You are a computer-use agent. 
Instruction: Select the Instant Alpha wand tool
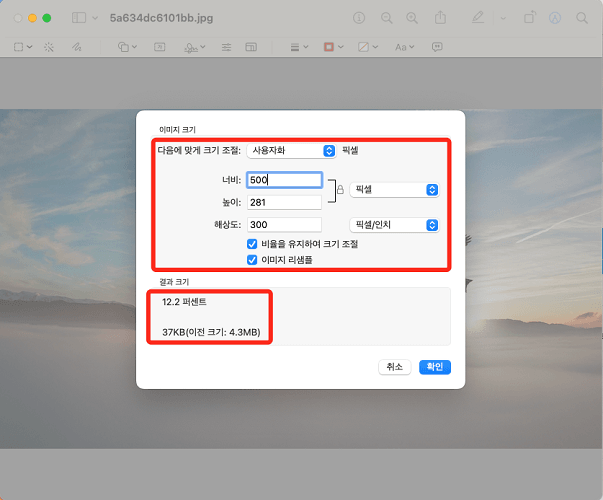(49, 47)
